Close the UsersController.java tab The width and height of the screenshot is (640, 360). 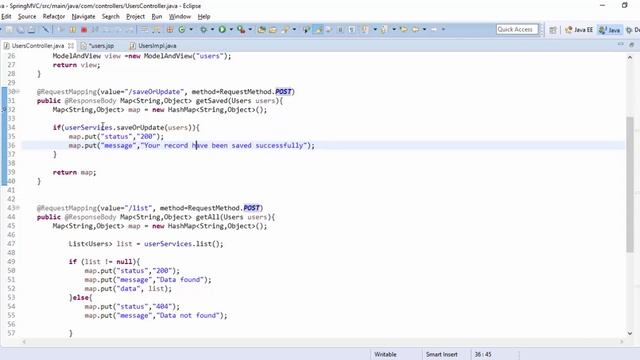[x=71, y=46]
